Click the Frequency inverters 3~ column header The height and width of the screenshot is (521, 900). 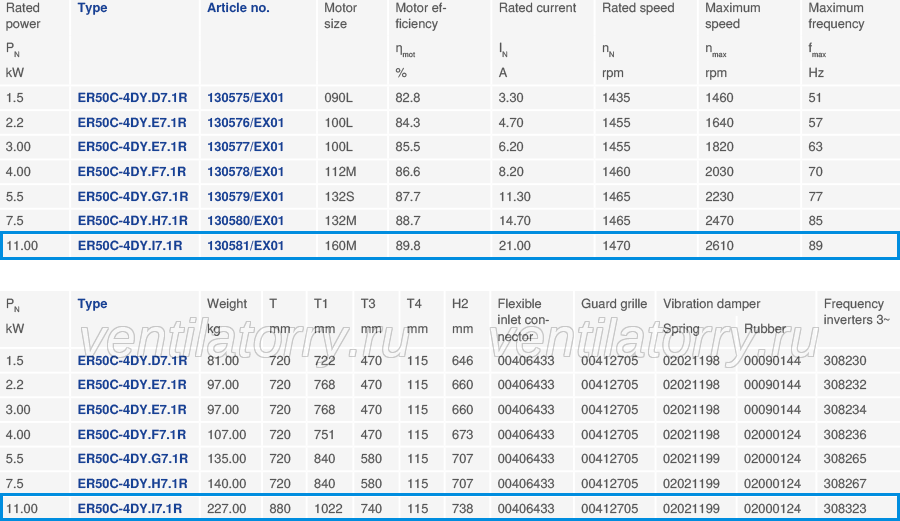tap(856, 312)
